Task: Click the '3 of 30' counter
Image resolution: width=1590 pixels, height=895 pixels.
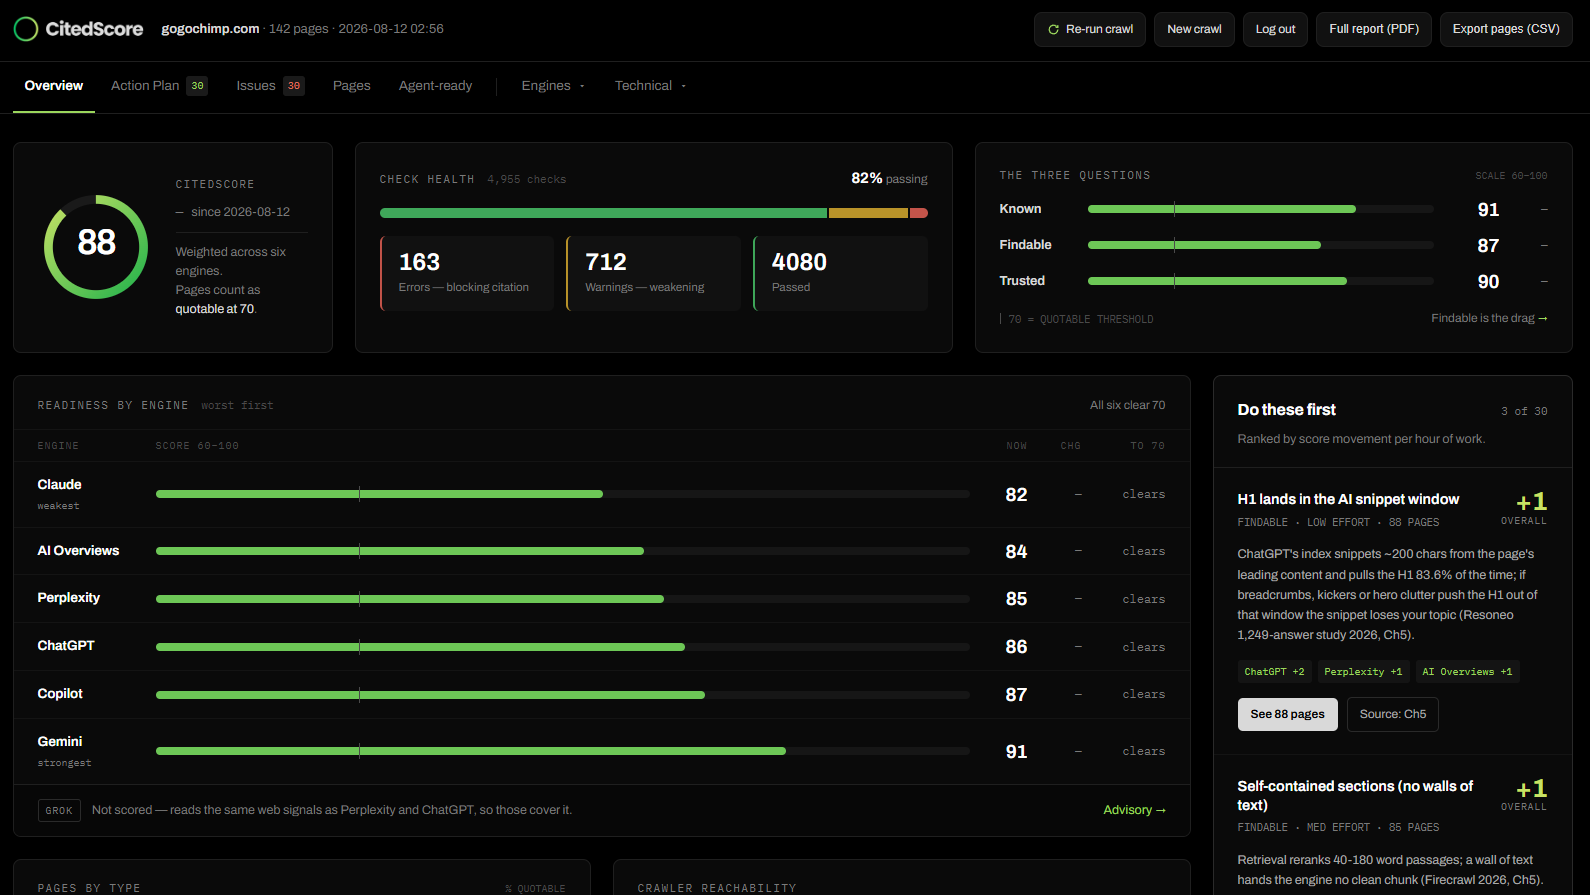Action: (x=1523, y=411)
